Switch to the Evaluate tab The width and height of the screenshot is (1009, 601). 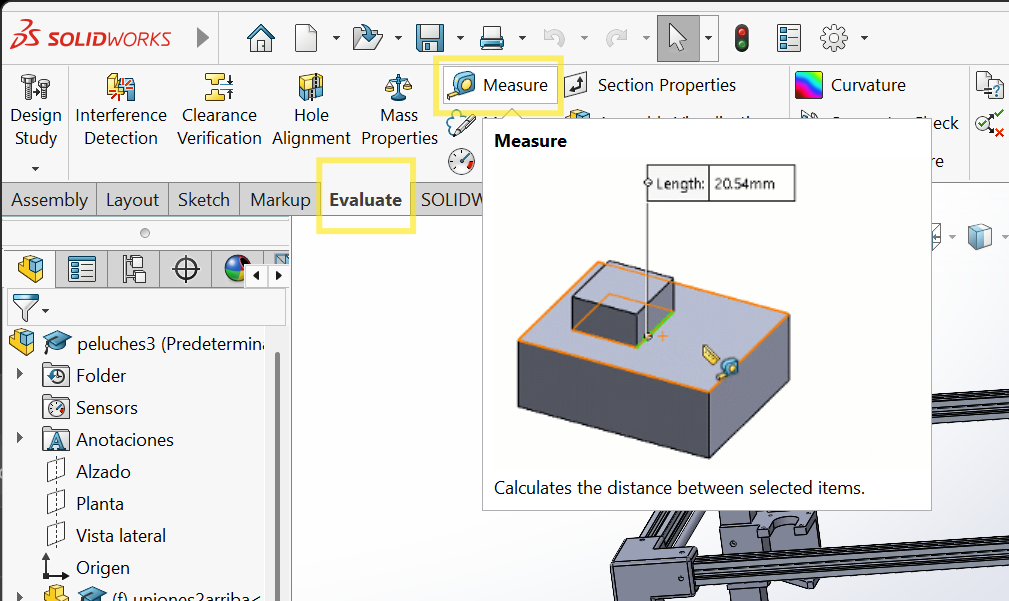pyautogui.click(x=366, y=199)
